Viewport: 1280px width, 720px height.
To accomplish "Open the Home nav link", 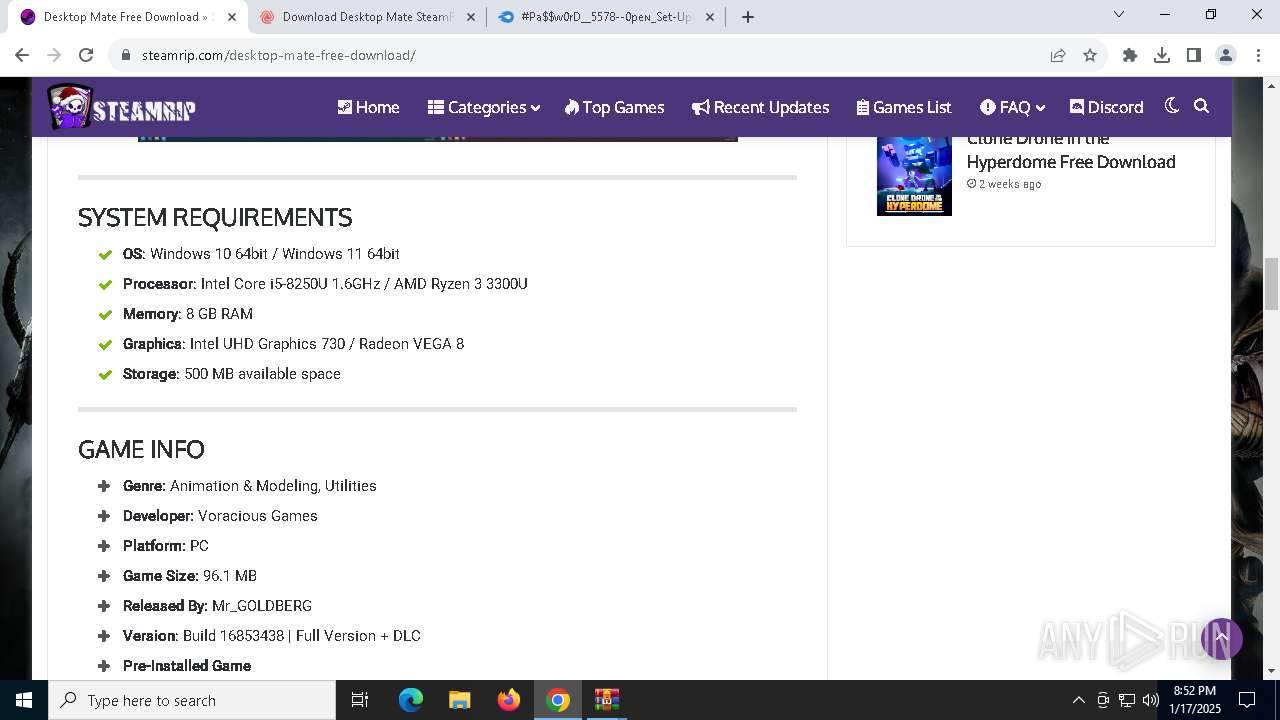I will pyautogui.click(x=368, y=107).
